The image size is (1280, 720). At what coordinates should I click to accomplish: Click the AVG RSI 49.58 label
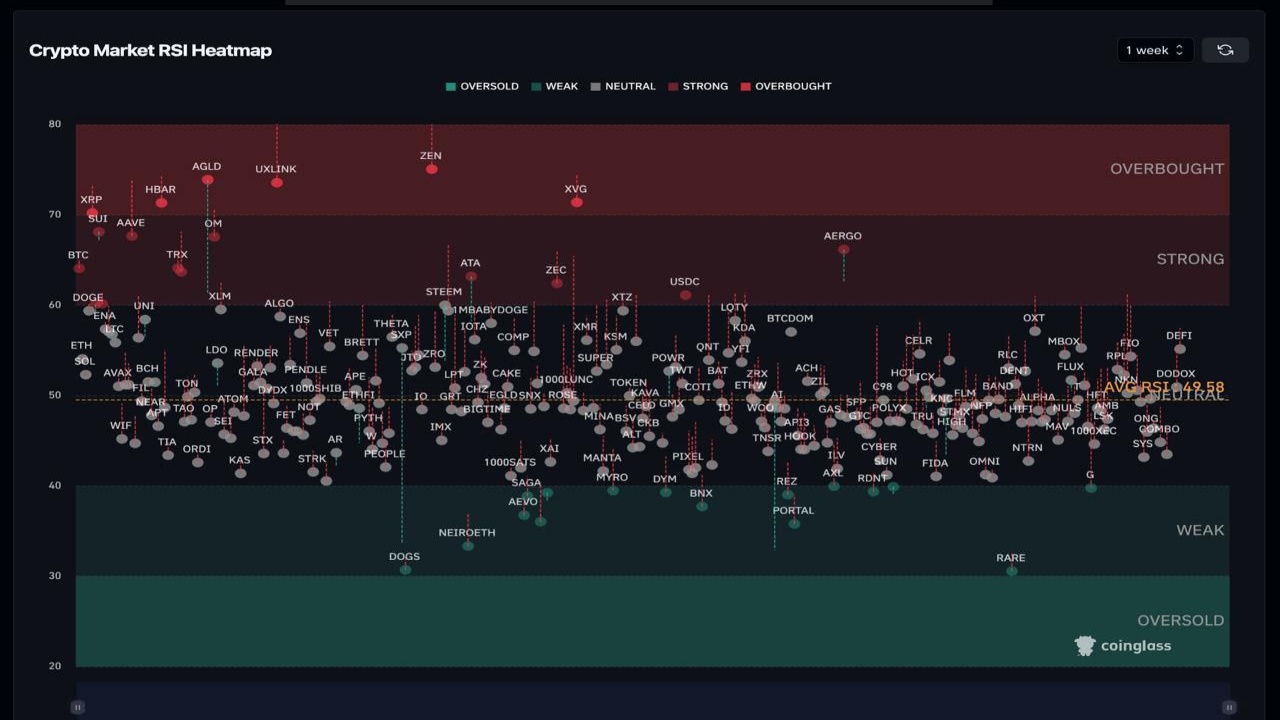pos(1164,387)
